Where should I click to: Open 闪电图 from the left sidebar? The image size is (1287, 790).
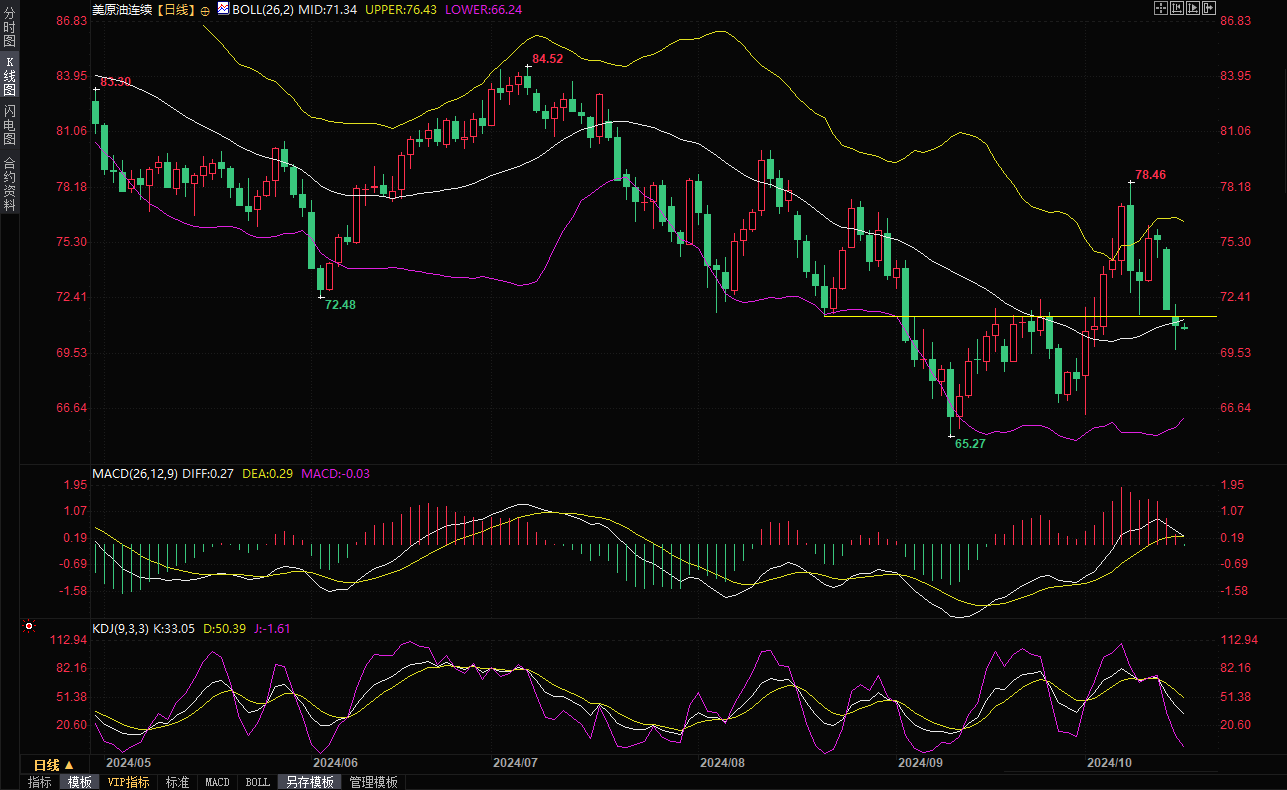[x=9, y=124]
